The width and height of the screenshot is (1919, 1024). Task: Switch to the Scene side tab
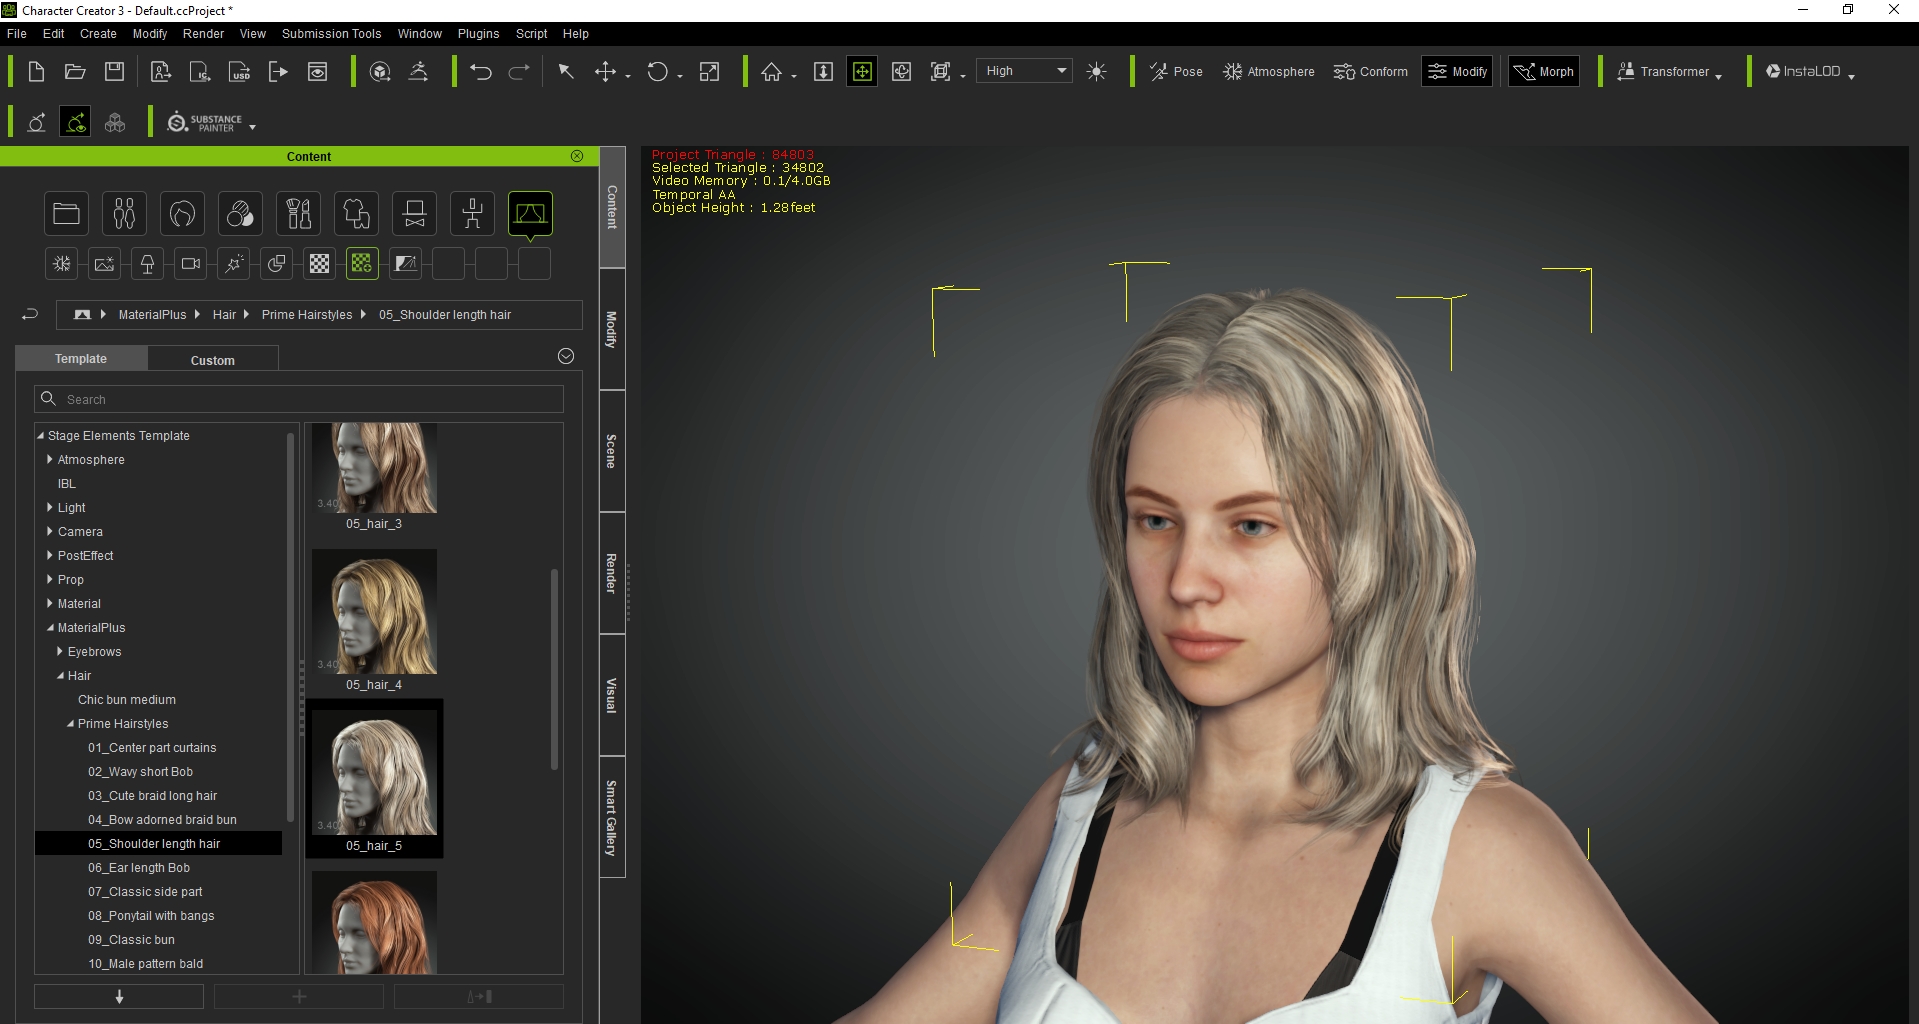pyautogui.click(x=612, y=451)
